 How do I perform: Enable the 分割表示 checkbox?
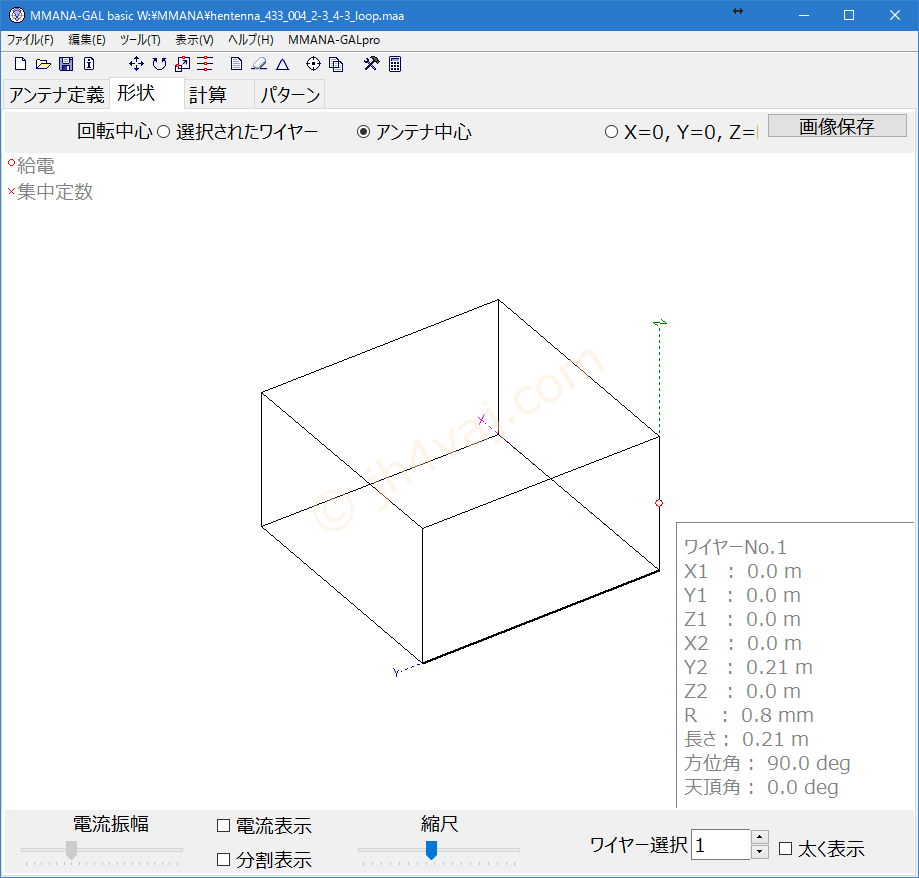223,860
